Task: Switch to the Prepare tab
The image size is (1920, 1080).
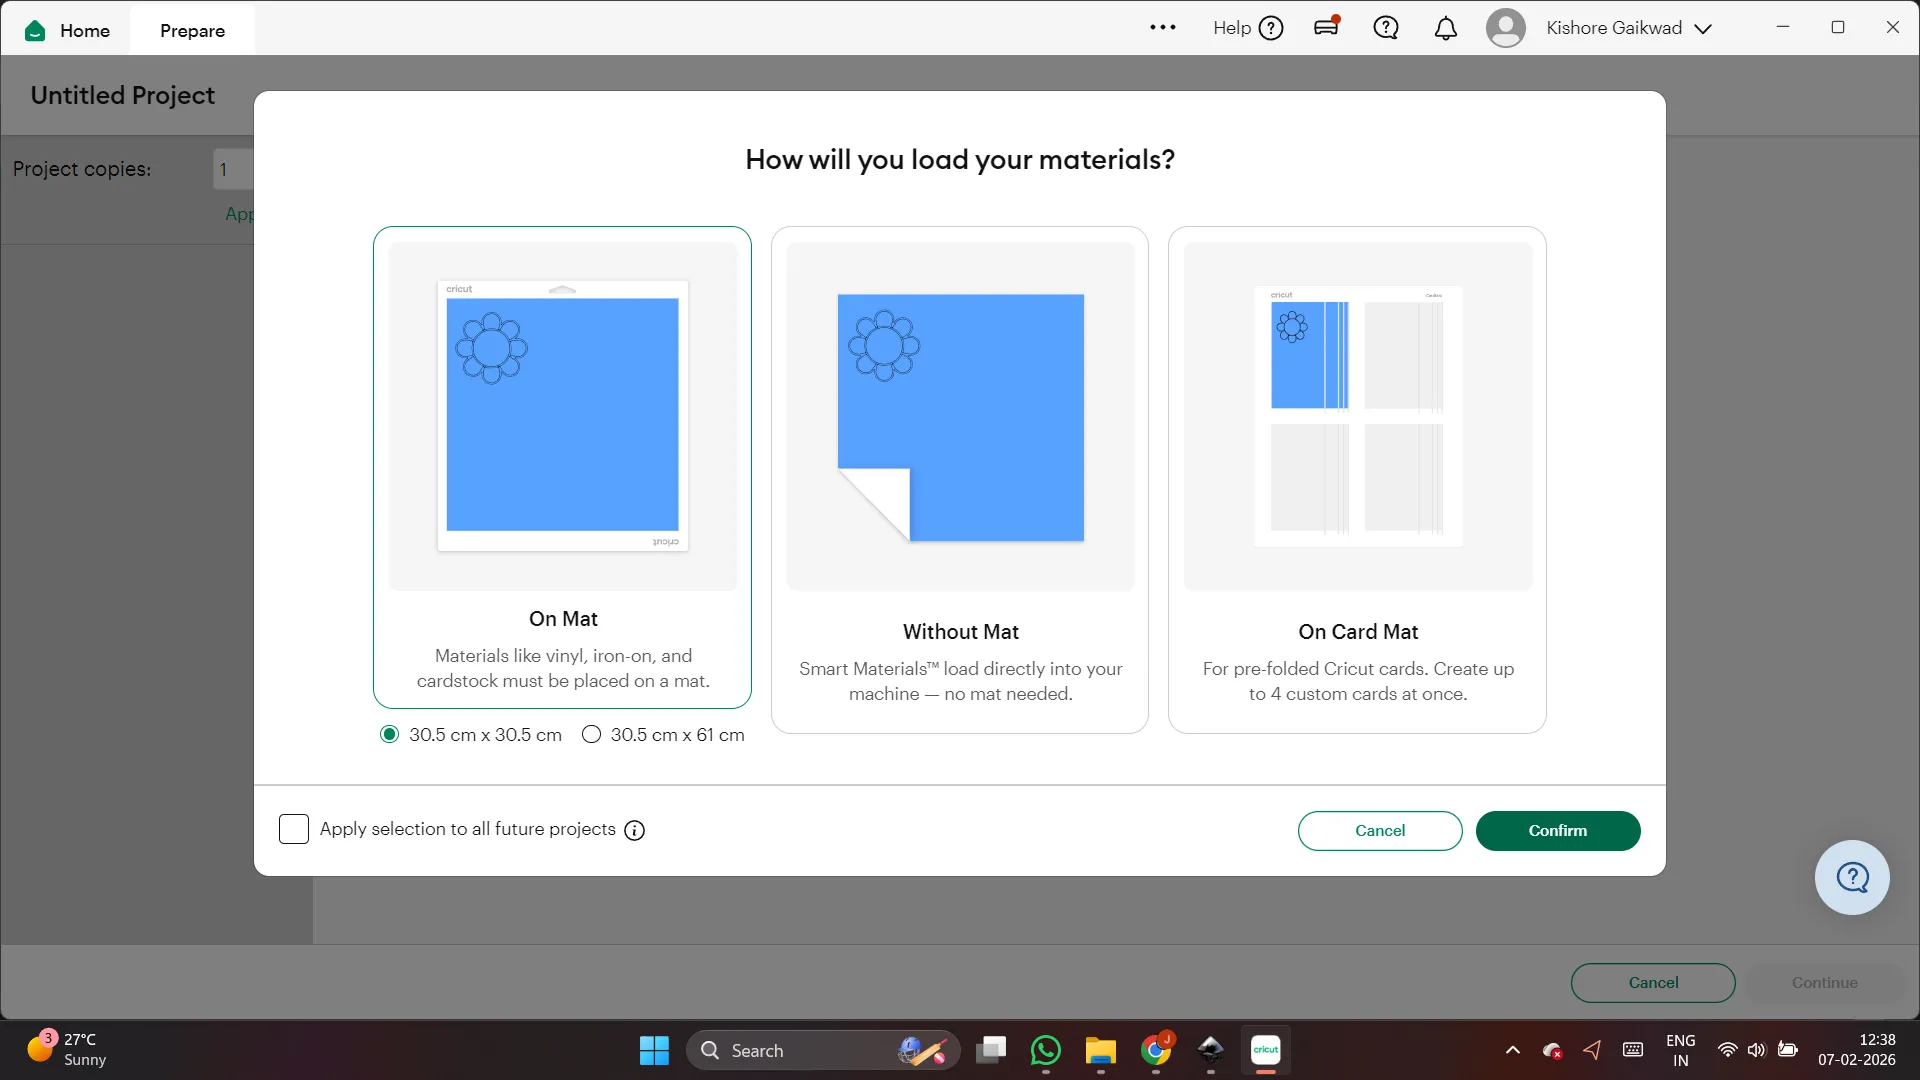Action: [192, 31]
